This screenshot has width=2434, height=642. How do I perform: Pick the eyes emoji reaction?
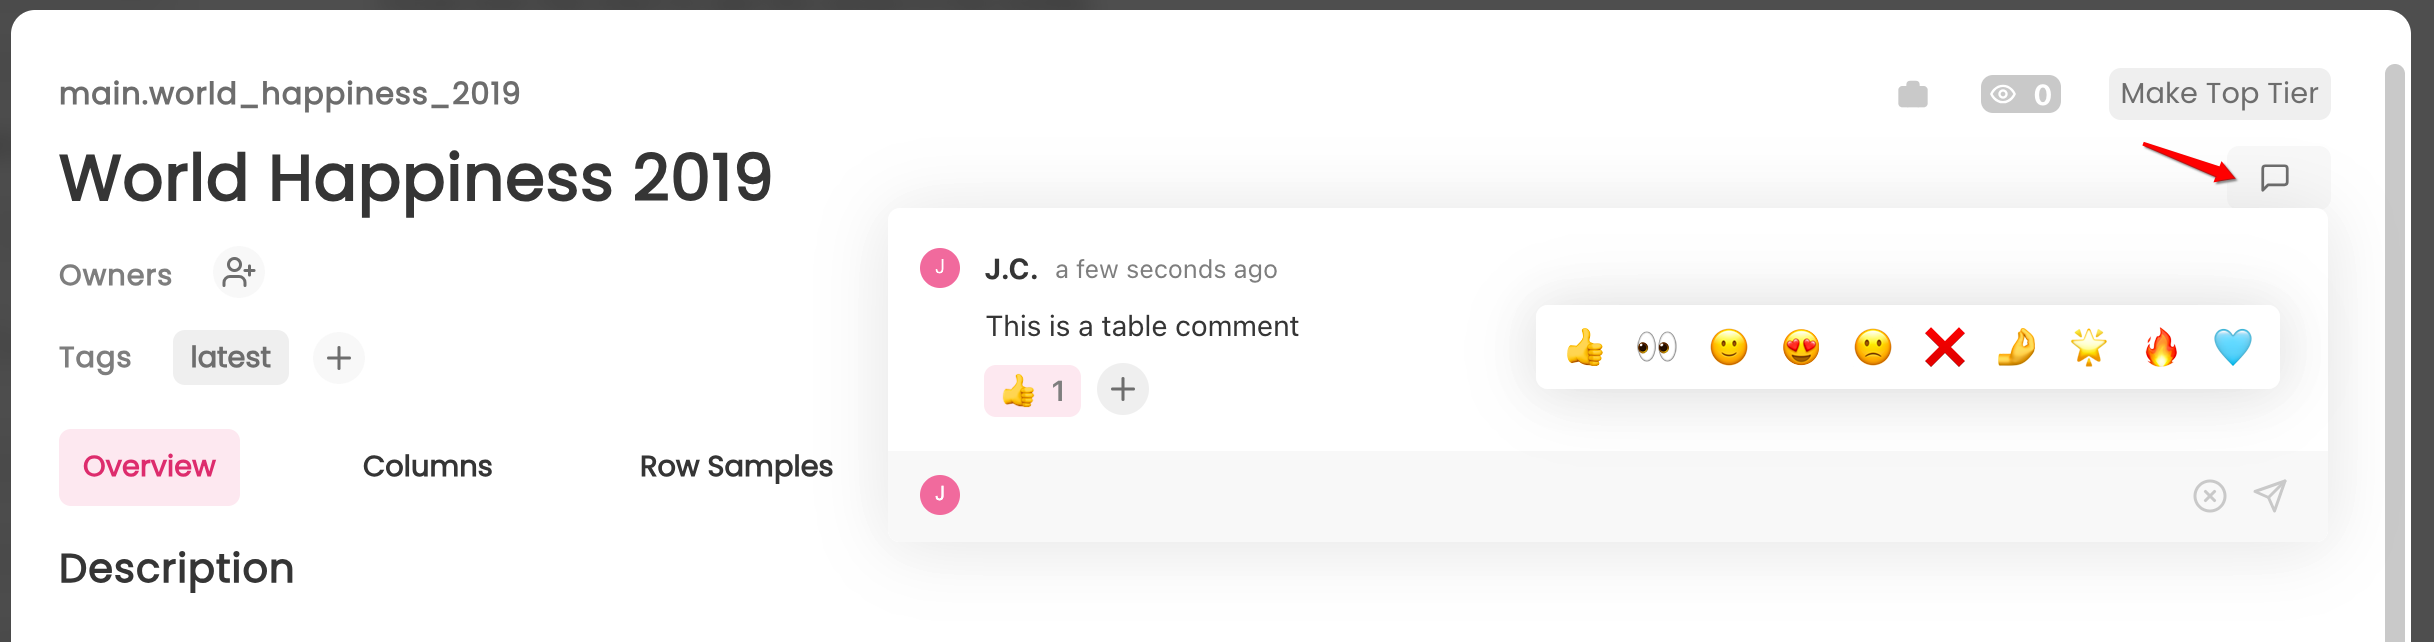[x=1657, y=347]
